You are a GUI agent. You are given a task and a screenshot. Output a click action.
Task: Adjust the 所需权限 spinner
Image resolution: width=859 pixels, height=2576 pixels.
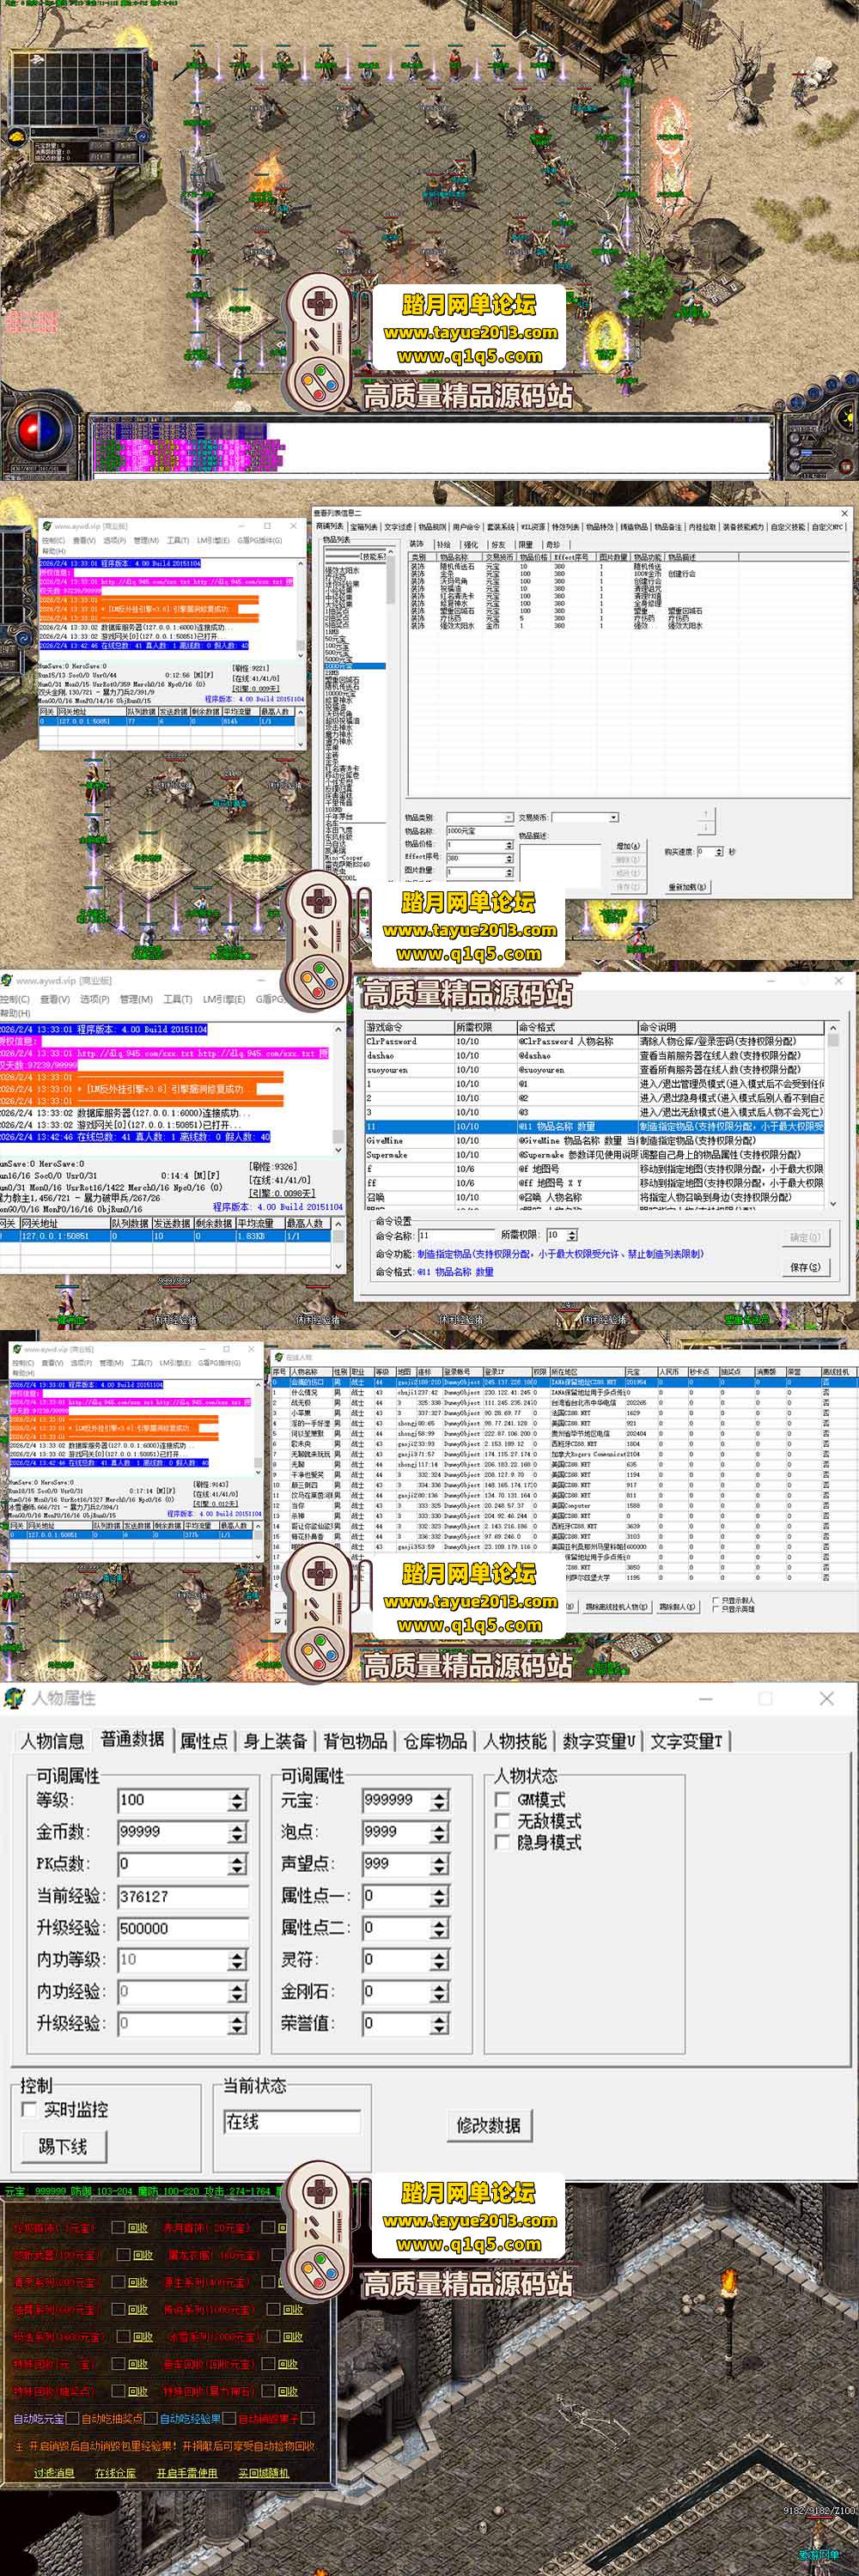573,1235
